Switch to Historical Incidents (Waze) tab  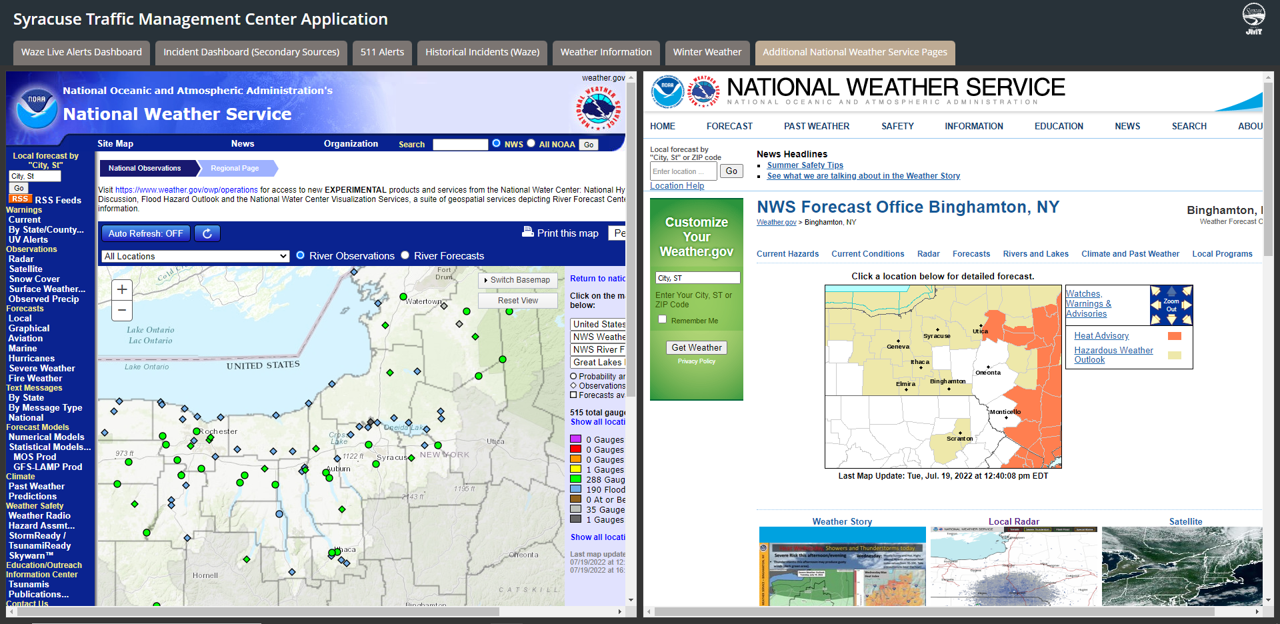tap(482, 52)
